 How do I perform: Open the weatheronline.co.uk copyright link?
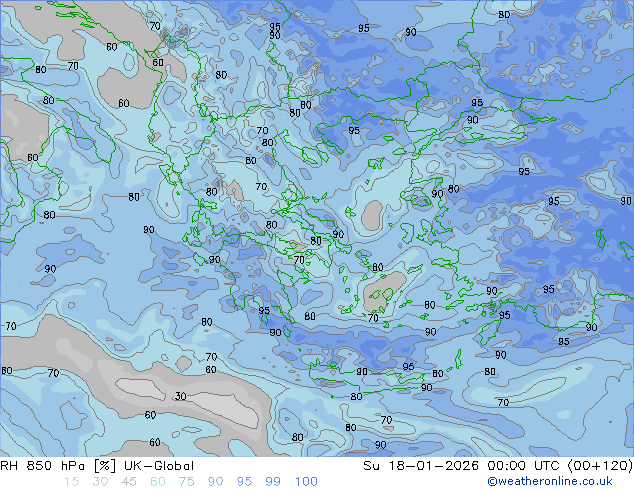pyautogui.click(x=550, y=481)
